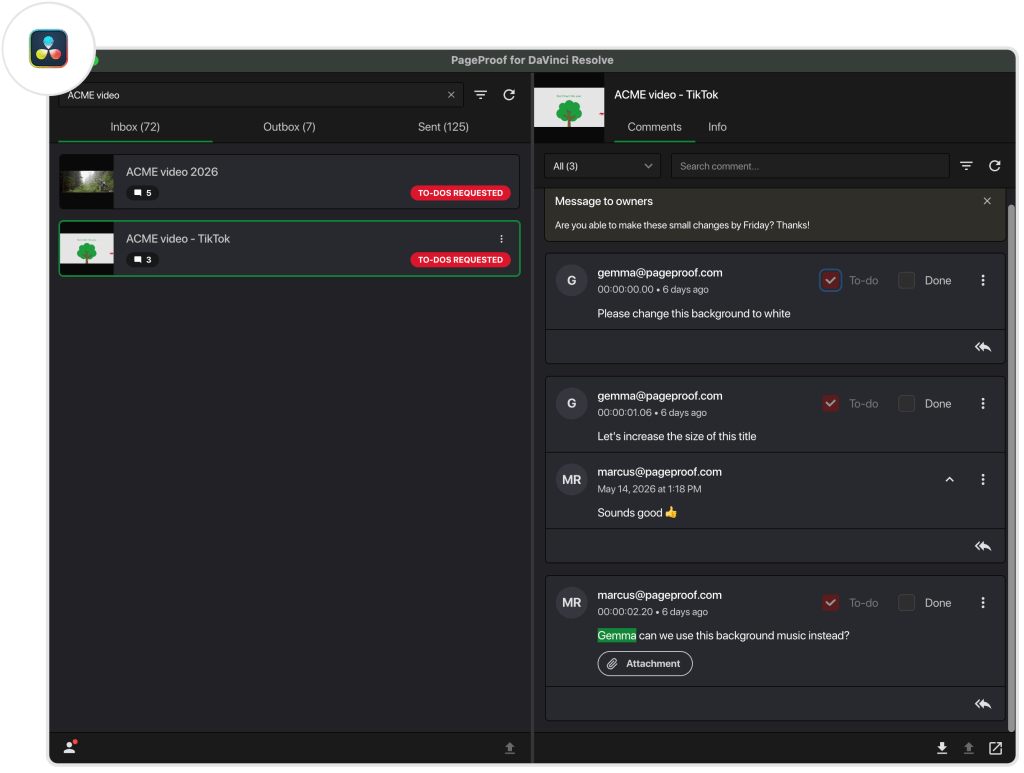Open more options for increase title size comment
1024x773 pixels.
[x=983, y=403]
